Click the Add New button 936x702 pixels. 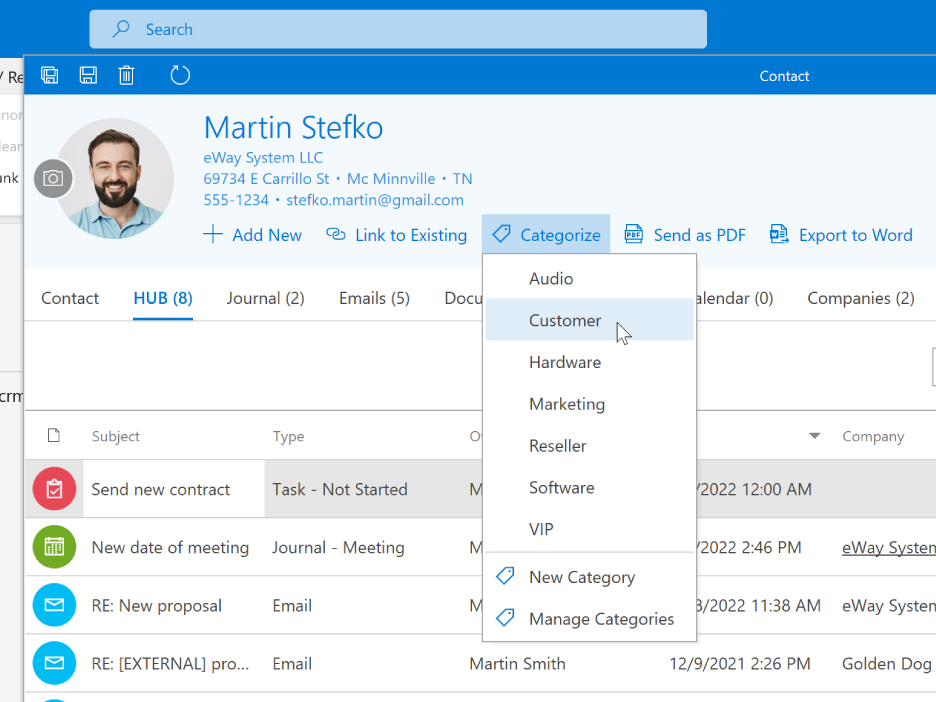click(x=253, y=235)
